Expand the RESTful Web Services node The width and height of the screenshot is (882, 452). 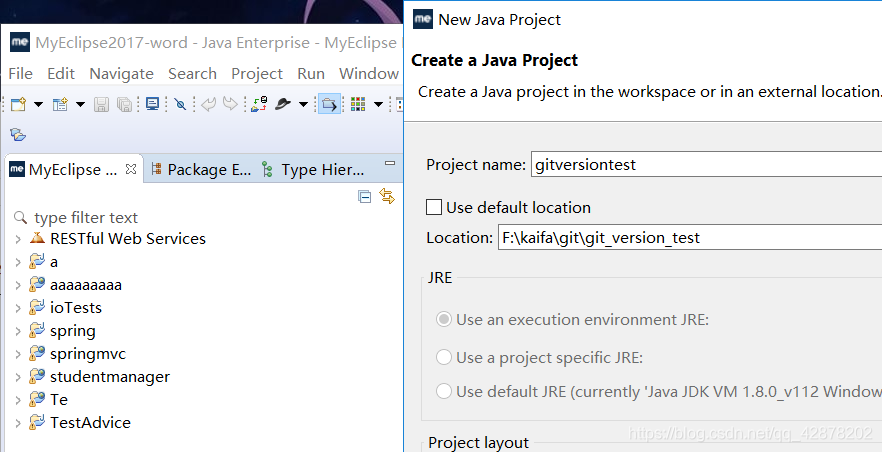coord(19,239)
